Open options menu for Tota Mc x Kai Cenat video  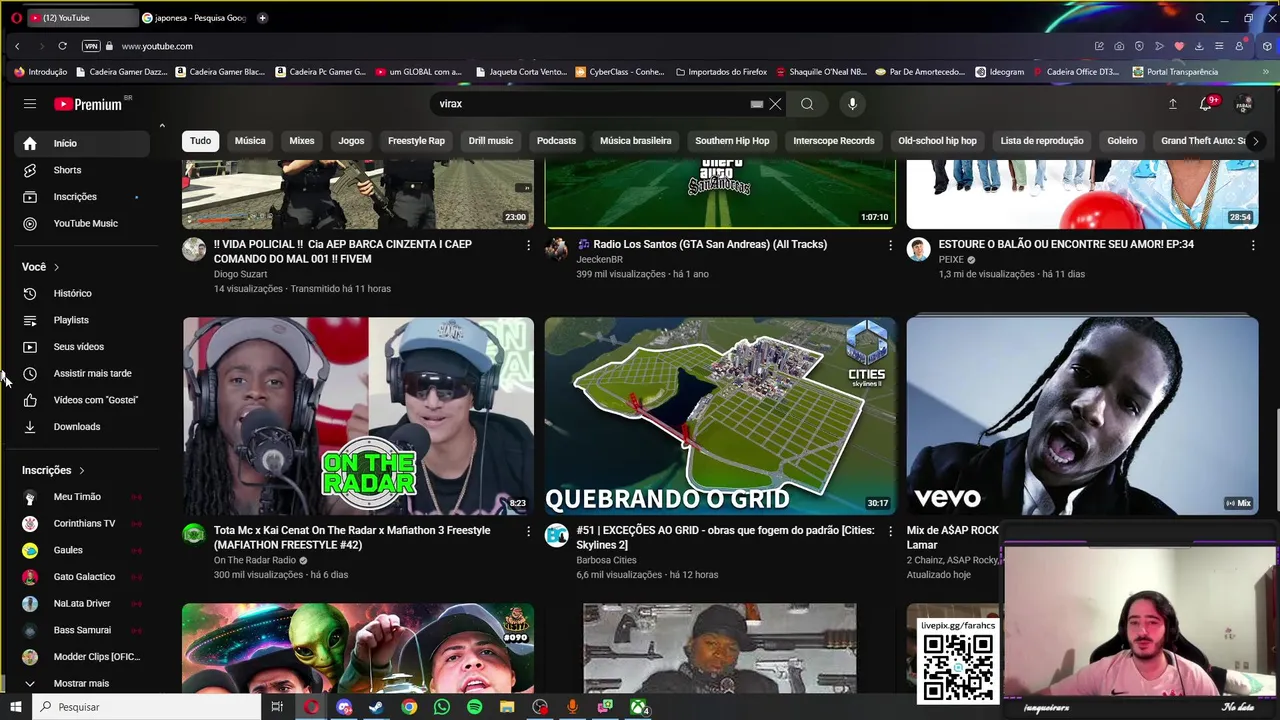click(x=529, y=531)
